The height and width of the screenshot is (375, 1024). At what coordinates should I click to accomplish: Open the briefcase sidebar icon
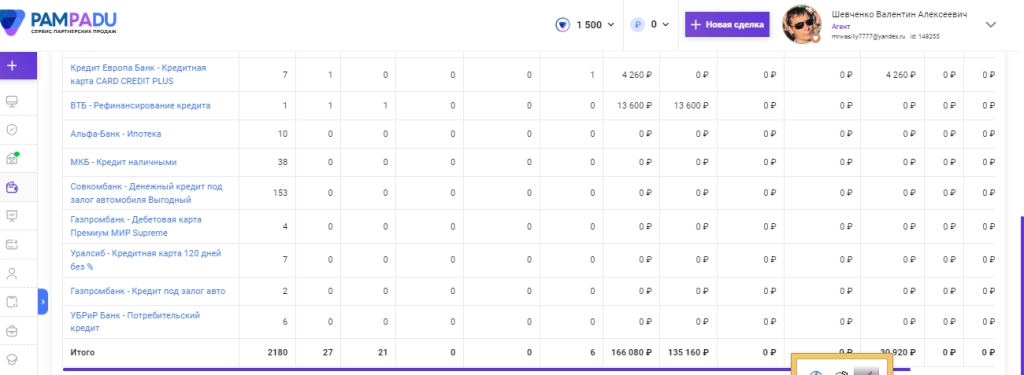[x=12, y=331]
